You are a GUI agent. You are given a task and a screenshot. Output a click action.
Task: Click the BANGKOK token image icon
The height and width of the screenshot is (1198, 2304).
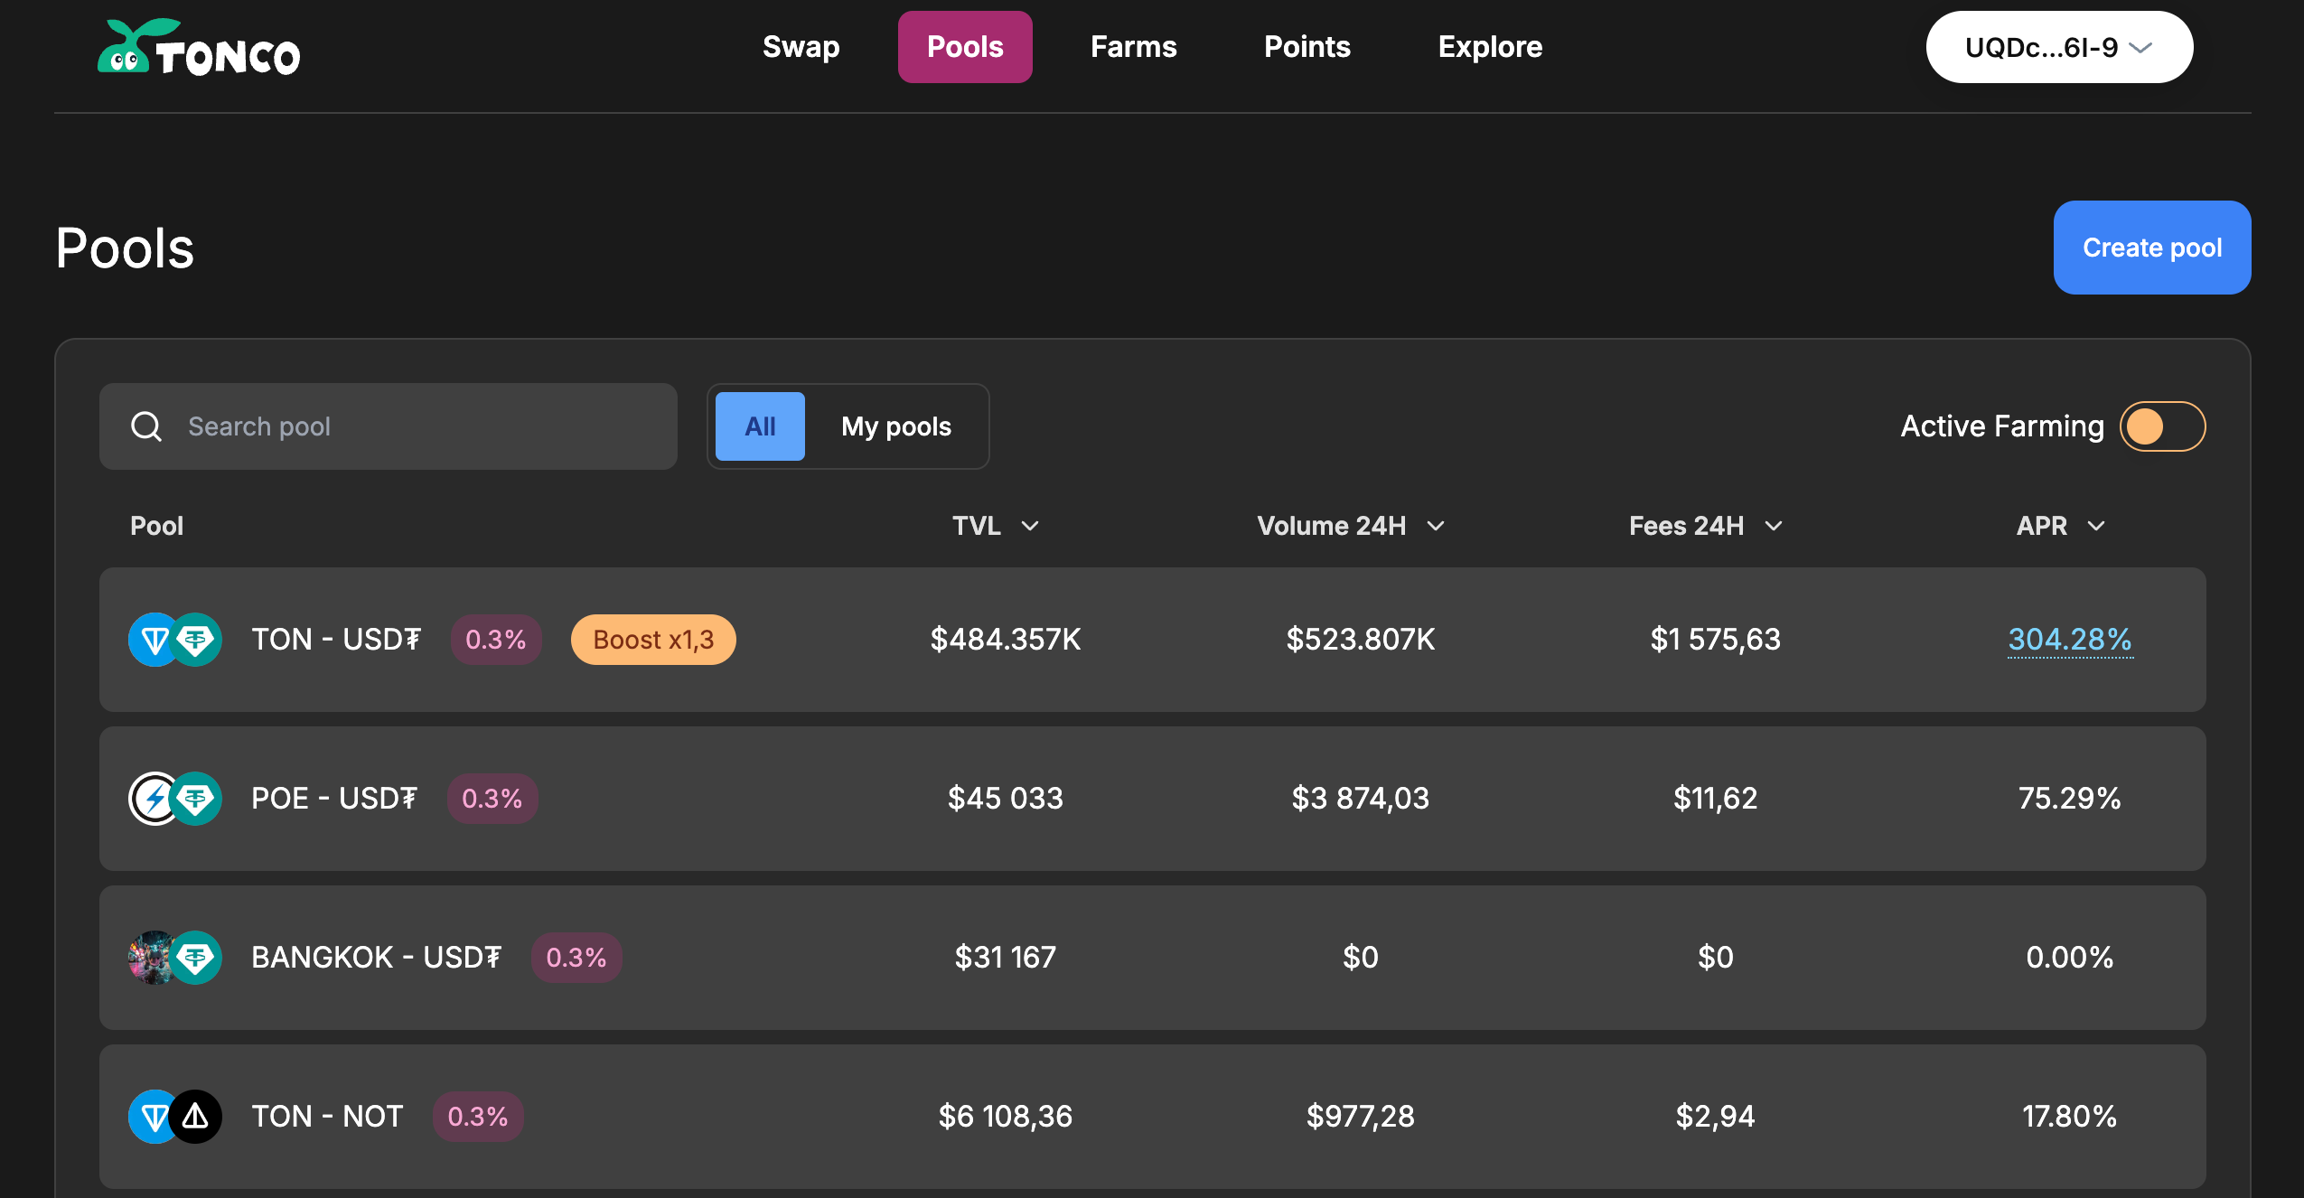pyautogui.click(x=150, y=957)
